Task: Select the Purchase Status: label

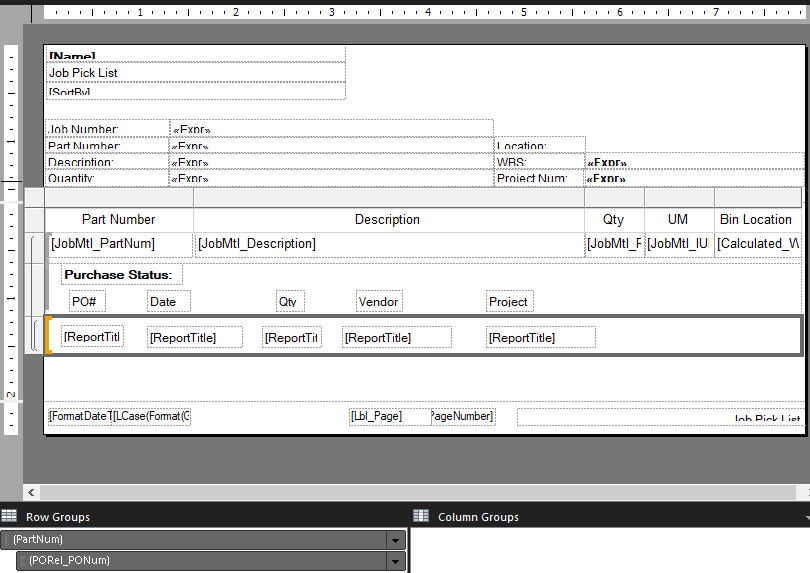Action: (122, 275)
